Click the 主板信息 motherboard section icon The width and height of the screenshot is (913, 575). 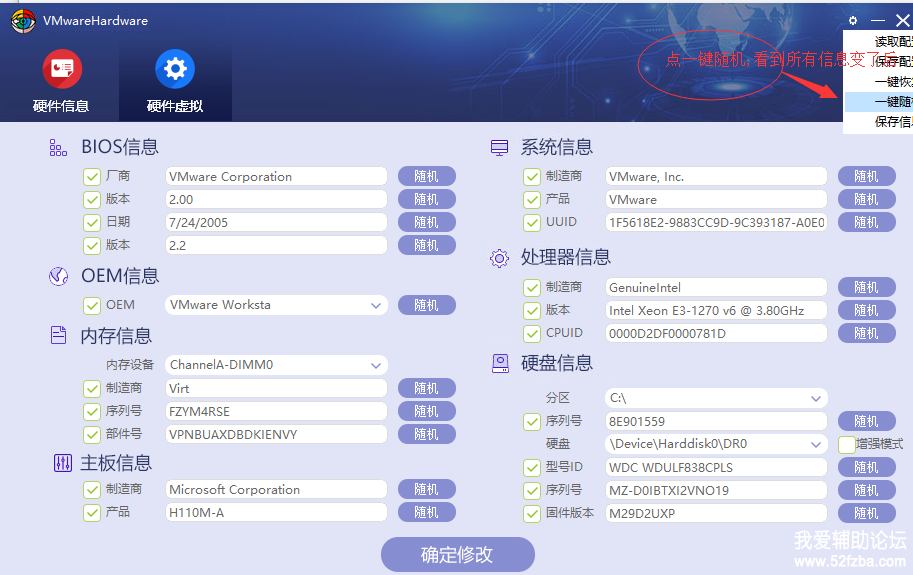coord(61,463)
